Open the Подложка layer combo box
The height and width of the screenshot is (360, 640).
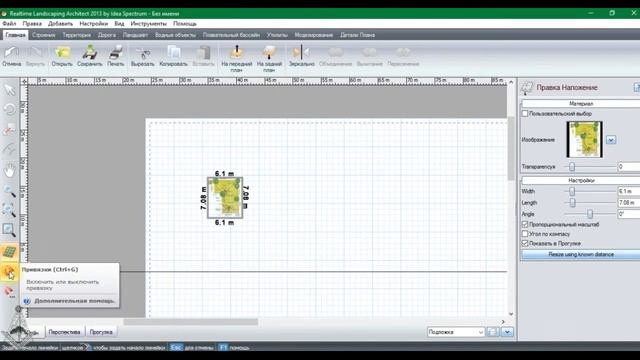tap(456, 332)
